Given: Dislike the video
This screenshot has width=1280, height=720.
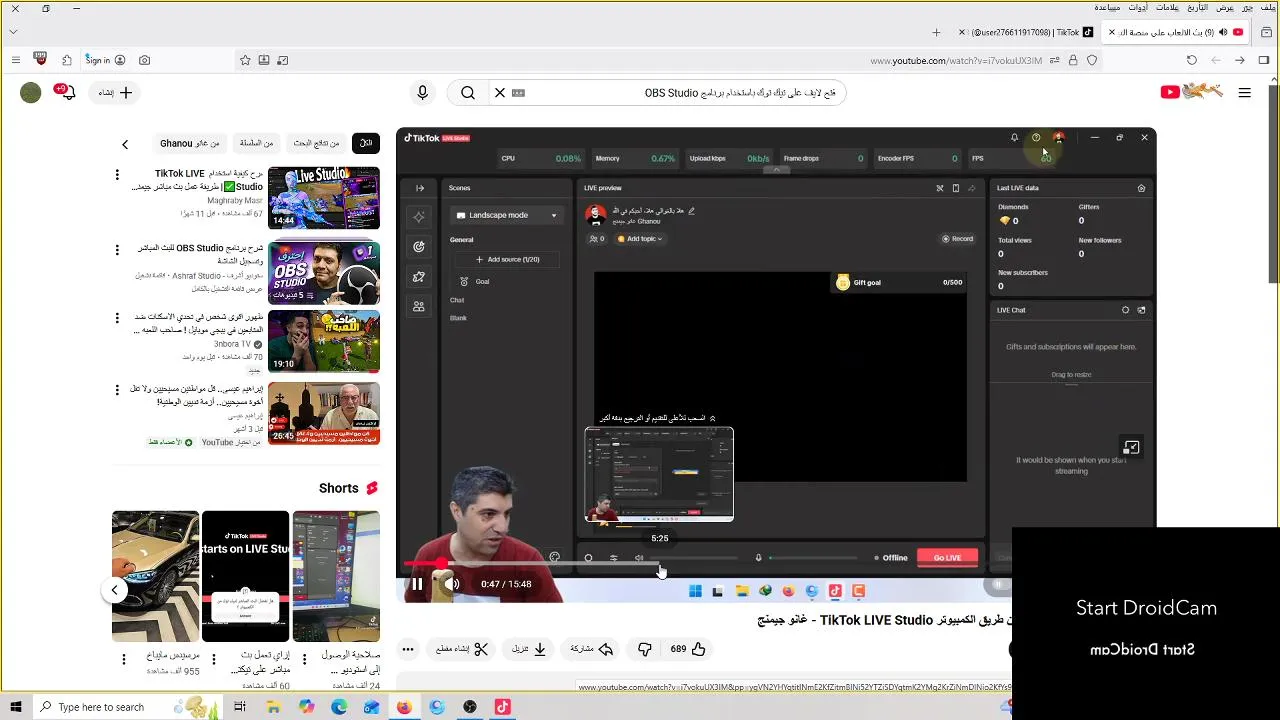Looking at the screenshot, I should tap(645, 649).
